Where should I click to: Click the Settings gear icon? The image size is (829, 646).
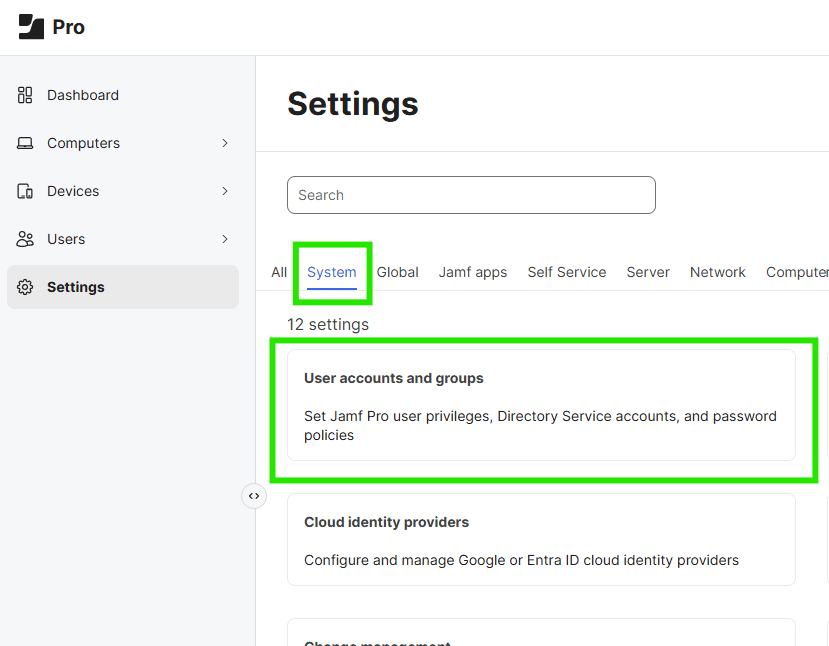click(25, 287)
